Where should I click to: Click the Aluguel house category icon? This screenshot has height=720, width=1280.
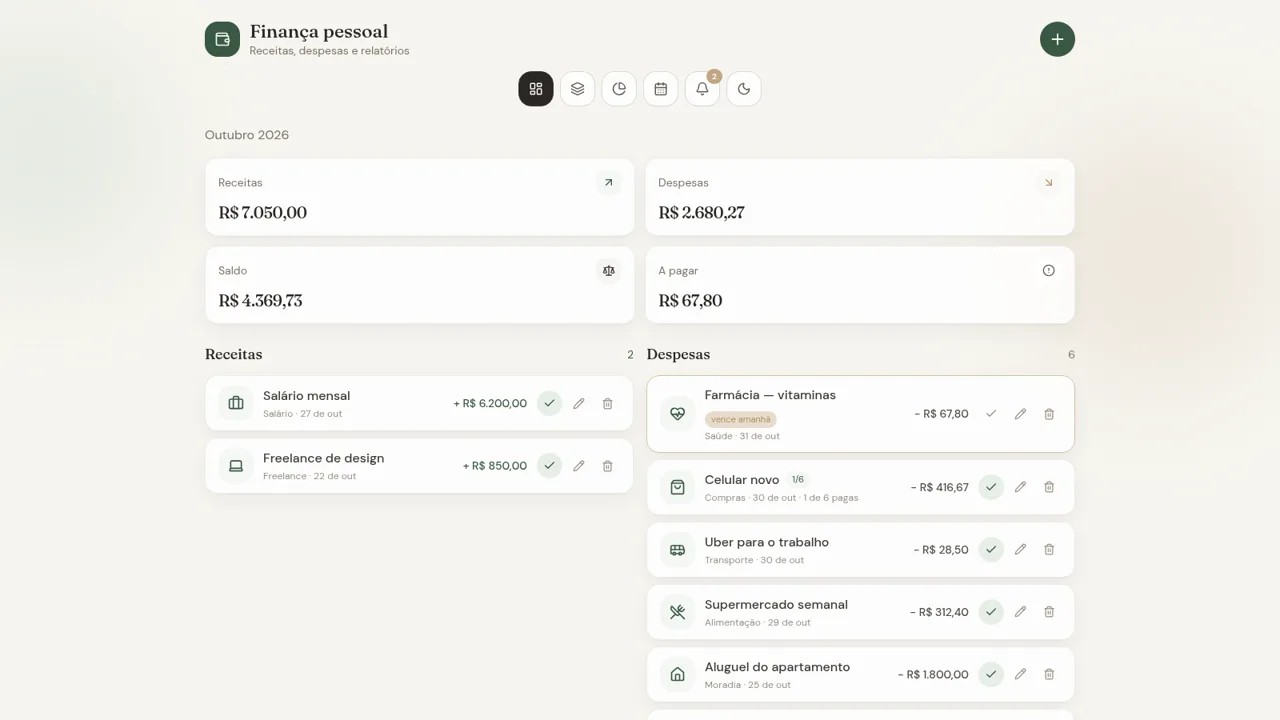click(x=677, y=674)
